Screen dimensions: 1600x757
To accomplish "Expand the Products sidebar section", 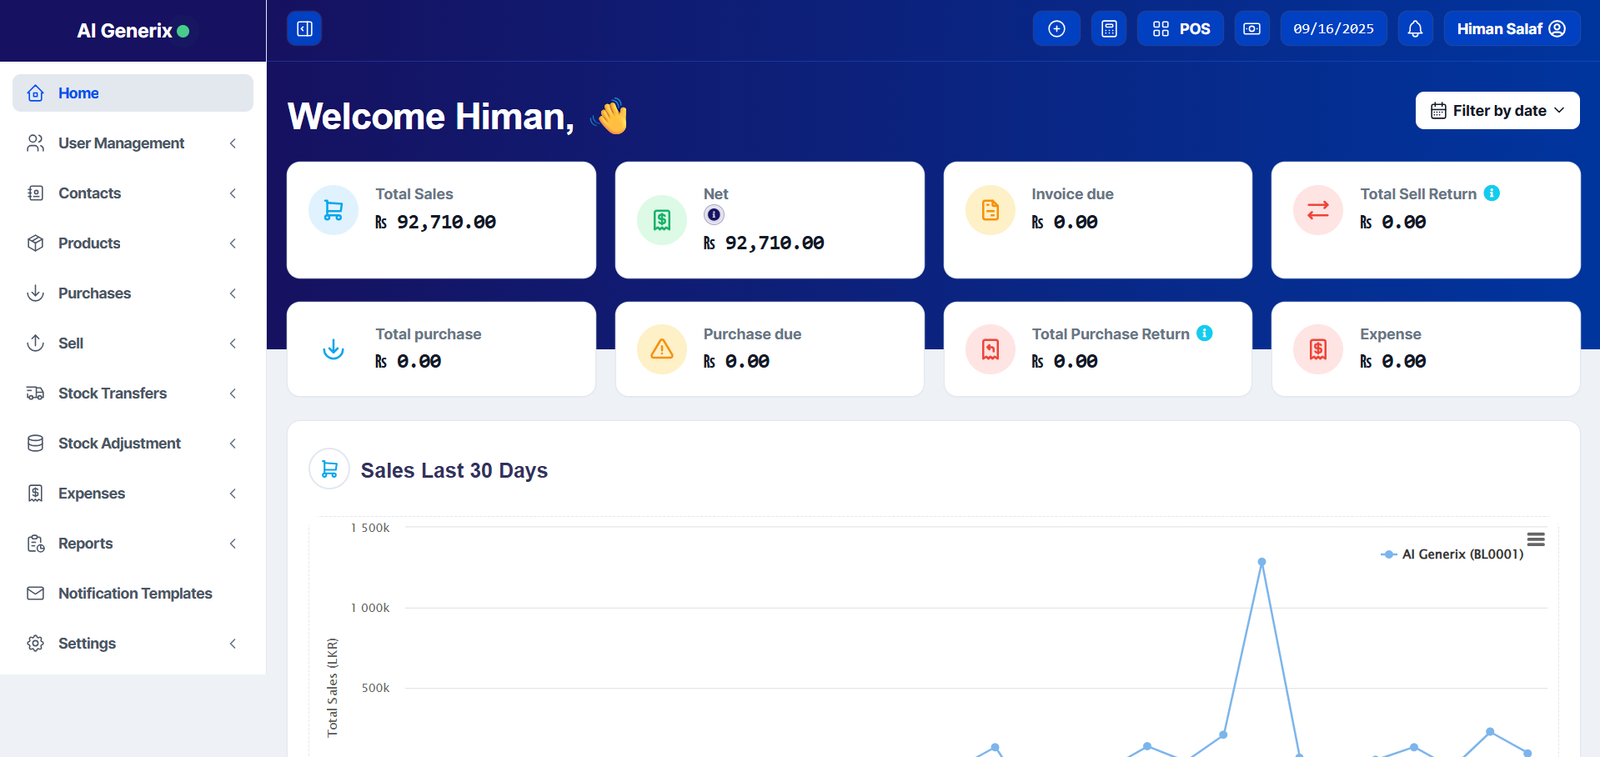I will coord(132,243).
